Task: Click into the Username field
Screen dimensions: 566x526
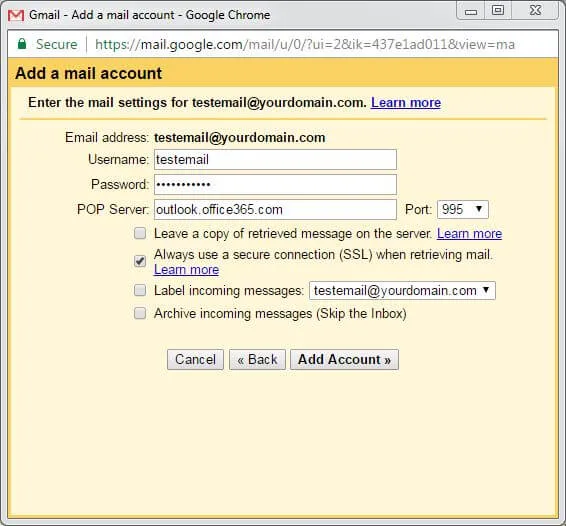Action: pos(275,160)
